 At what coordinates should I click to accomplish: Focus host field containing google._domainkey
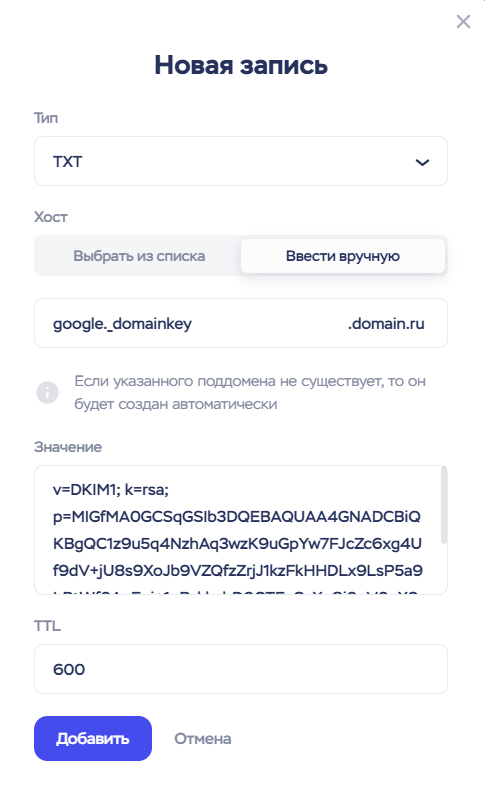click(241, 323)
